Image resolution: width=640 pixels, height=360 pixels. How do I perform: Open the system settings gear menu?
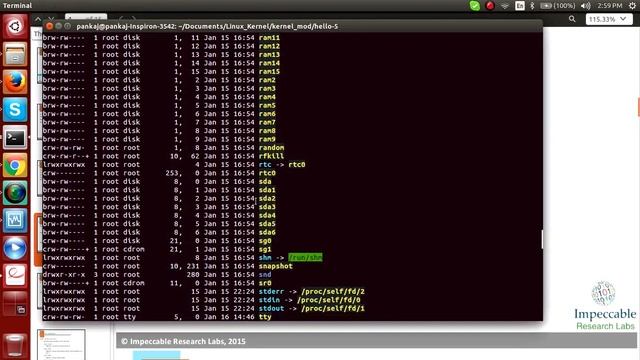632,6
